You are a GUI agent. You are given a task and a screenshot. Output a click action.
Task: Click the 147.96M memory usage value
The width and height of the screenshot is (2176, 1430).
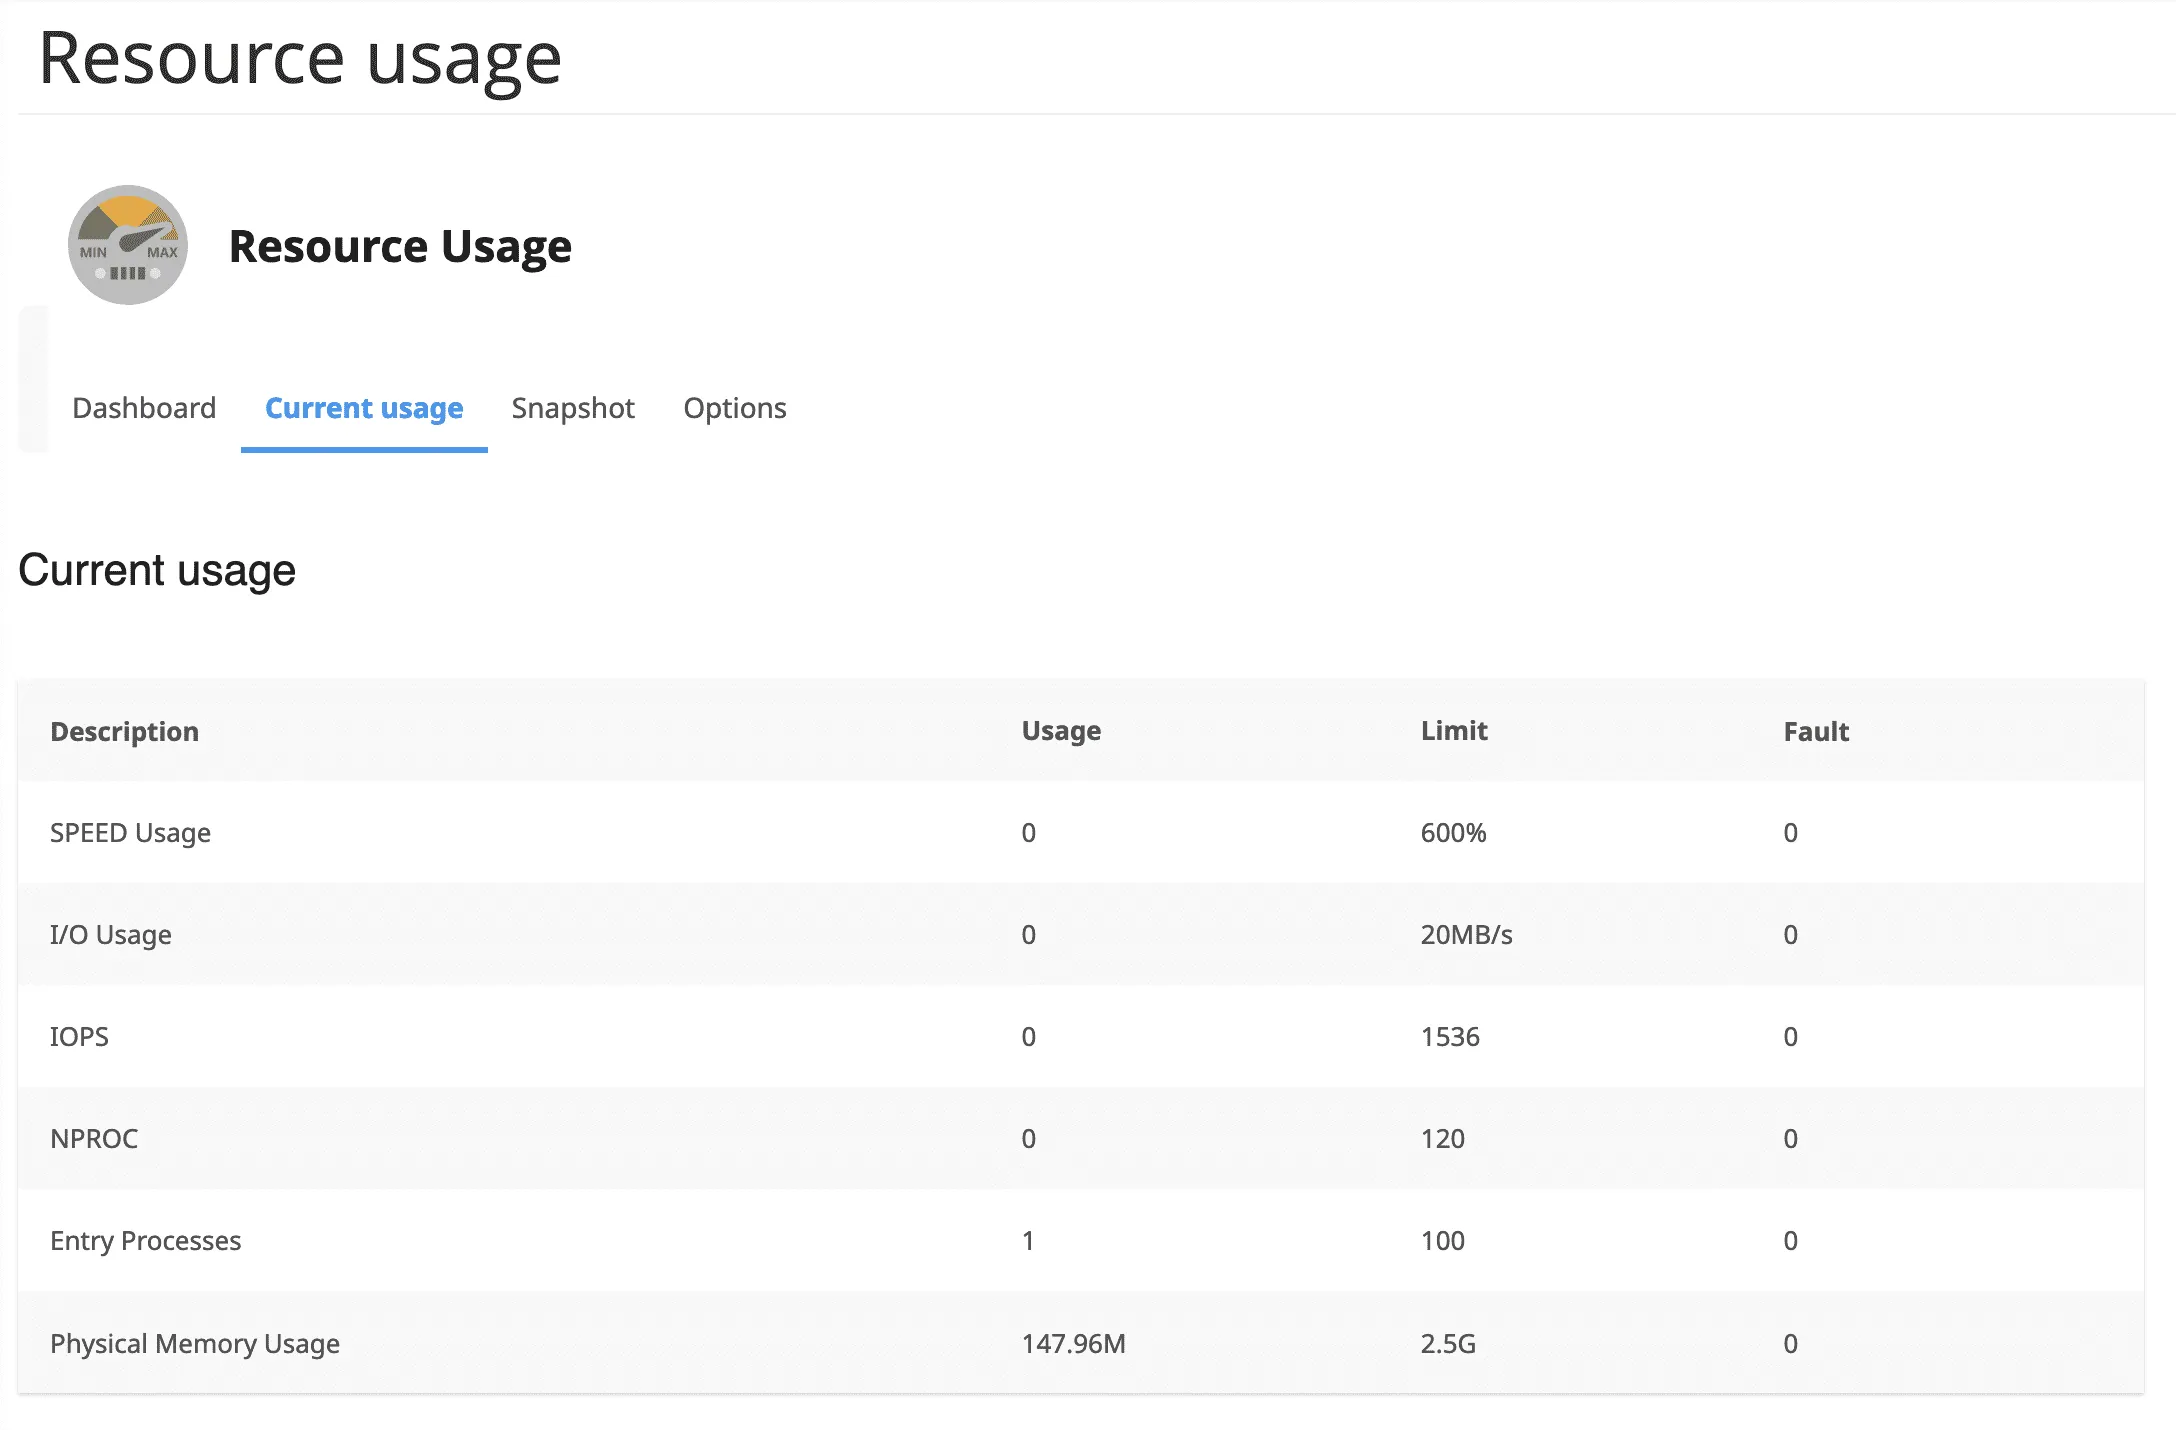[x=1073, y=1343]
